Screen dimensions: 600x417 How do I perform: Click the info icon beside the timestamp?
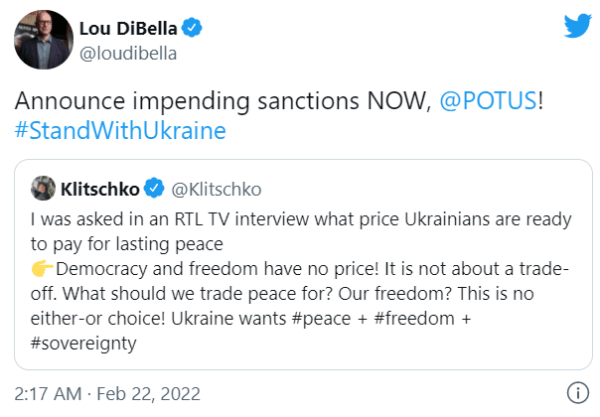tap(577, 391)
